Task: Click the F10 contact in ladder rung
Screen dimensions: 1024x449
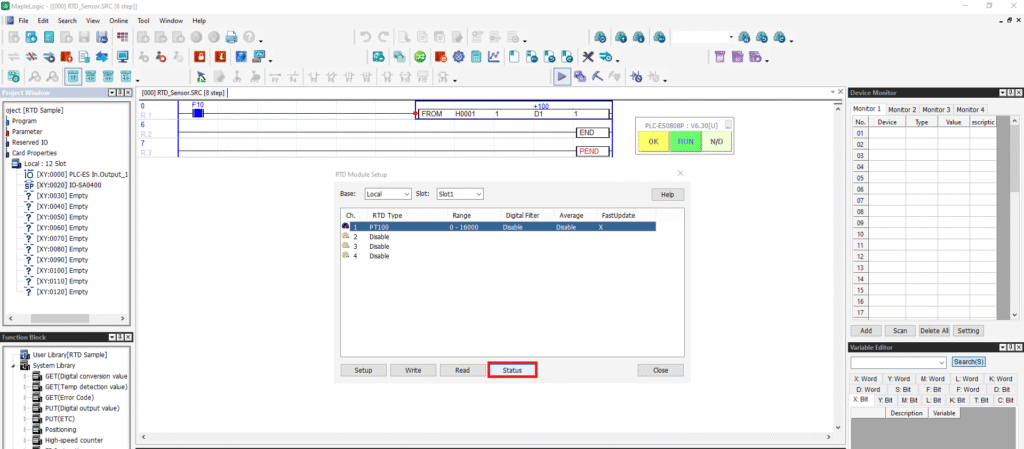Action: click(x=198, y=114)
